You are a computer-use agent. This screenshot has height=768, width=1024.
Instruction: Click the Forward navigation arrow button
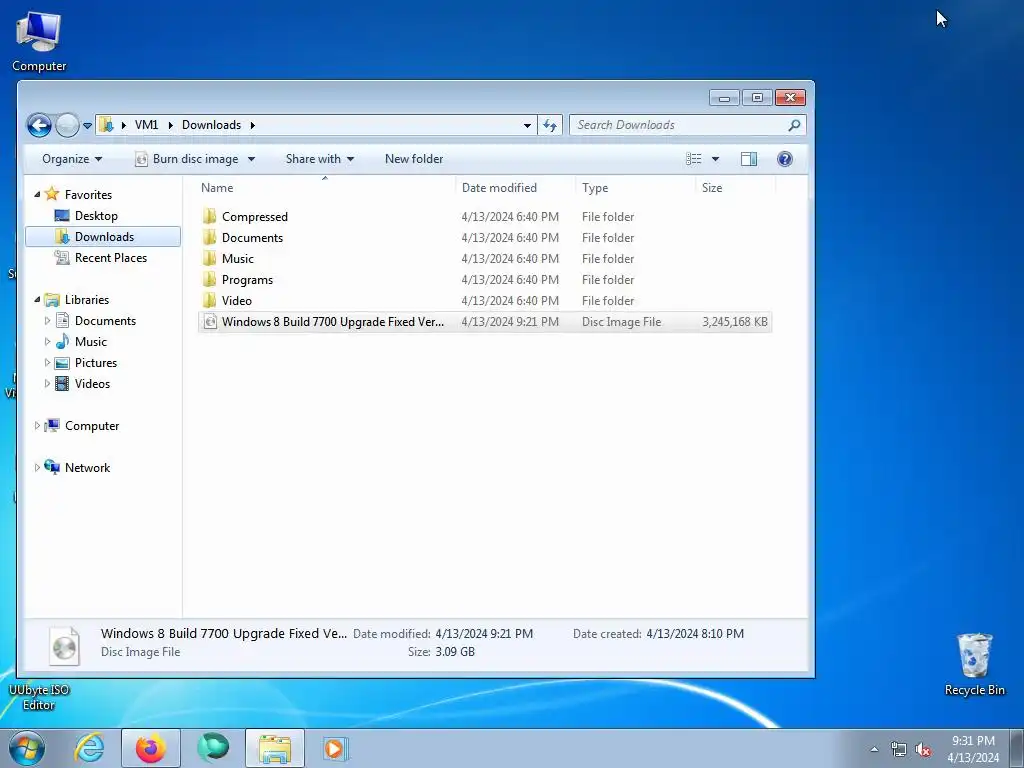click(x=67, y=125)
